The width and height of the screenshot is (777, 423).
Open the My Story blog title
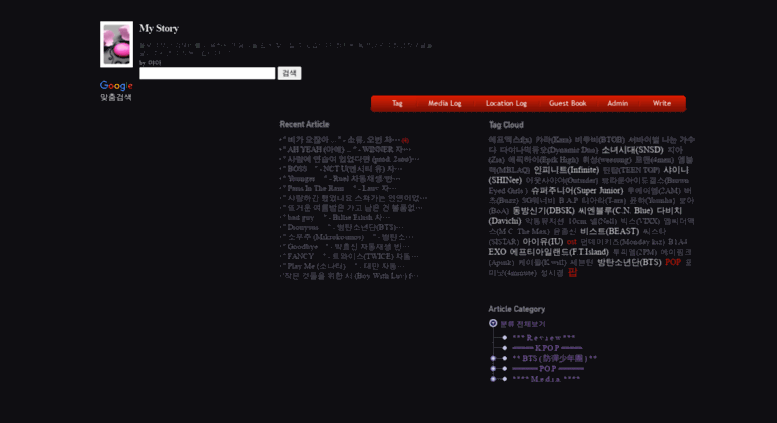[x=159, y=28]
